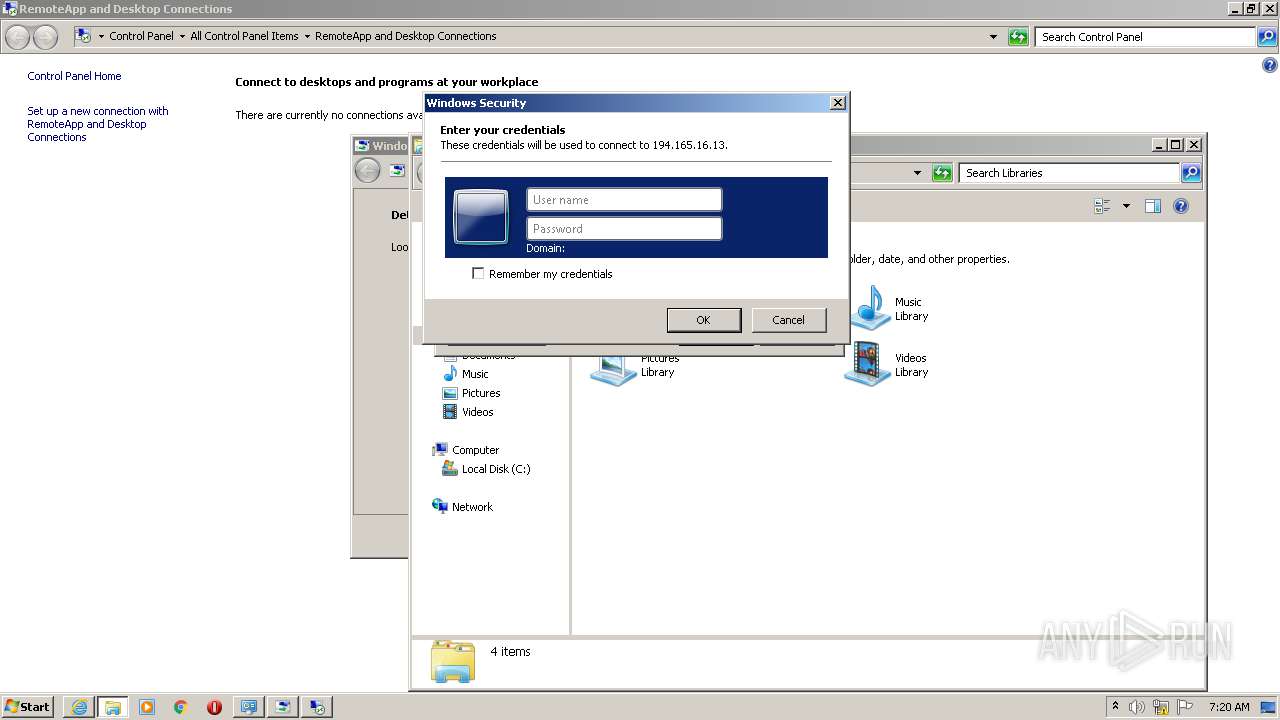
Task: Open the Opera browser taskbar icon
Action: [214, 707]
